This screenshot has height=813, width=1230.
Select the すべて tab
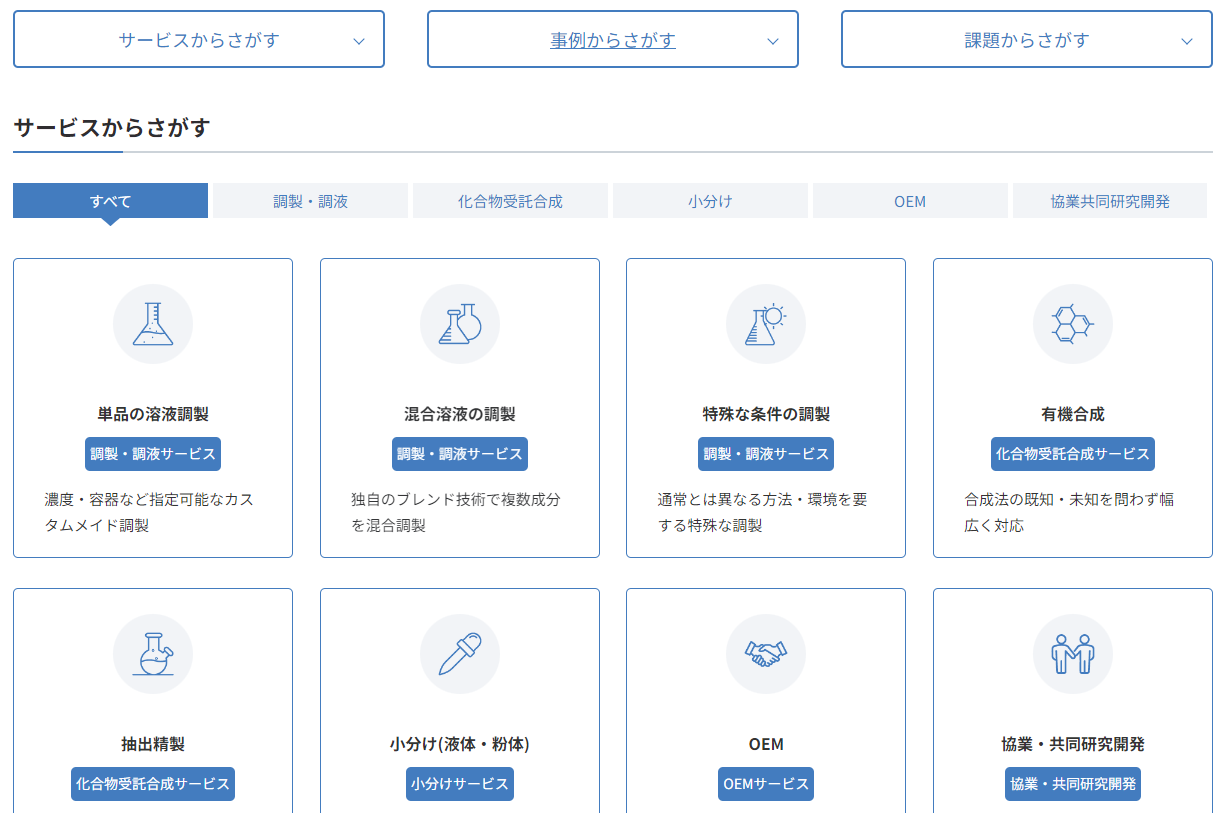coord(110,201)
